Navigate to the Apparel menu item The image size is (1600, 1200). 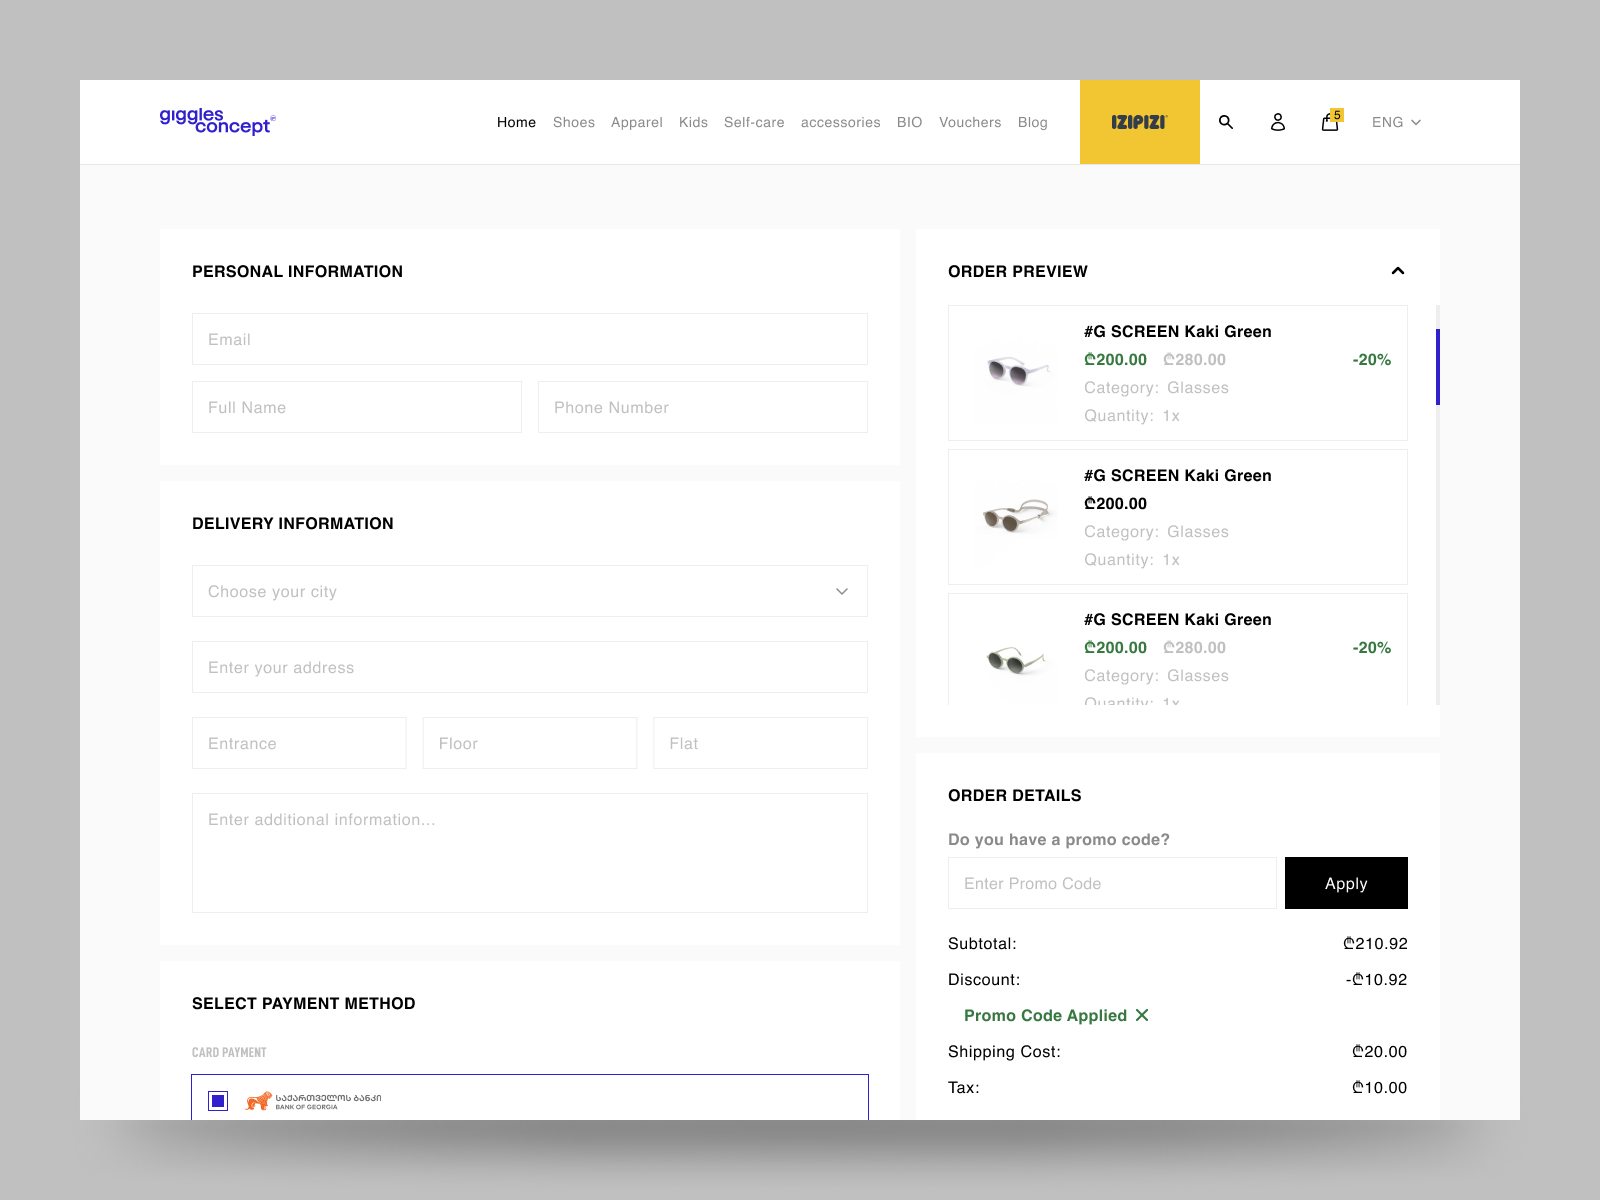pos(636,122)
